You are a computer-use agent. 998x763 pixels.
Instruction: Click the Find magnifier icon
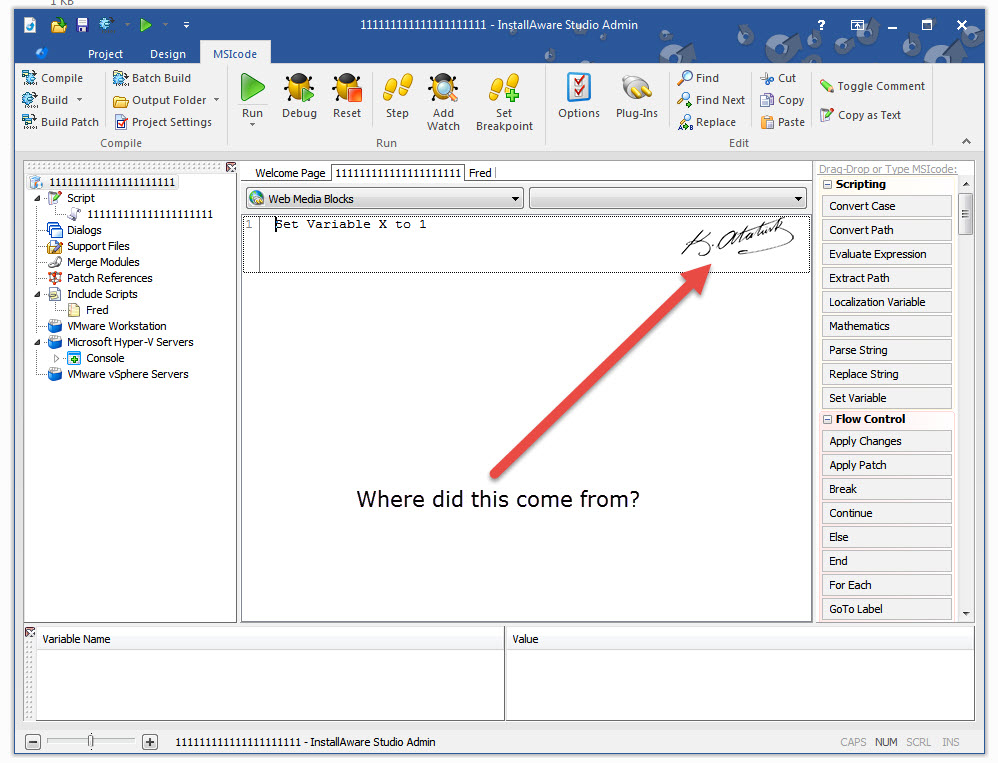pyautogui.click(x=685, y=78)
